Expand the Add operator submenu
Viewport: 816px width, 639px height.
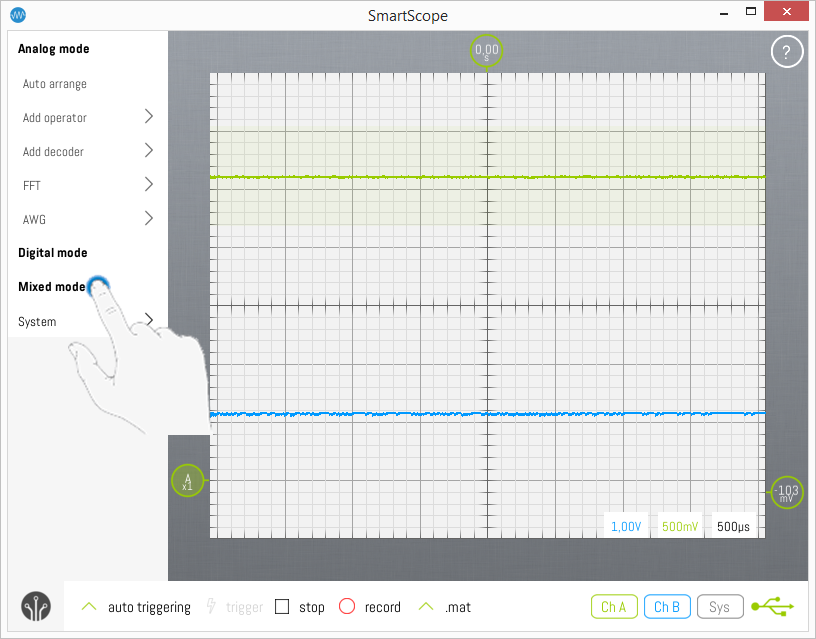pyautogui.click(x=149, y=117)
